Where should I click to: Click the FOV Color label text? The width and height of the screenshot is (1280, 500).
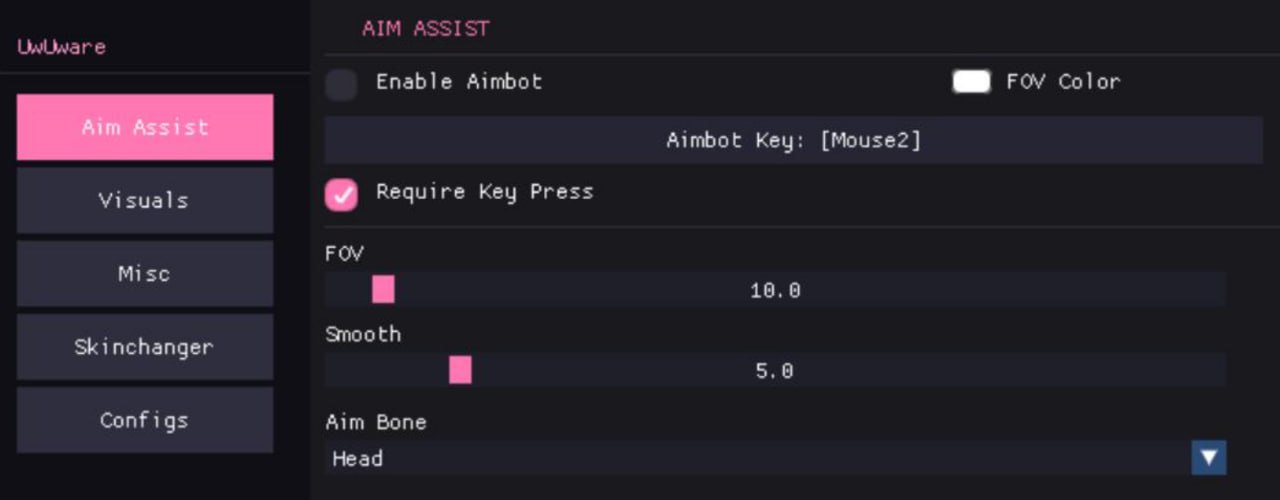pos(1063,82)
